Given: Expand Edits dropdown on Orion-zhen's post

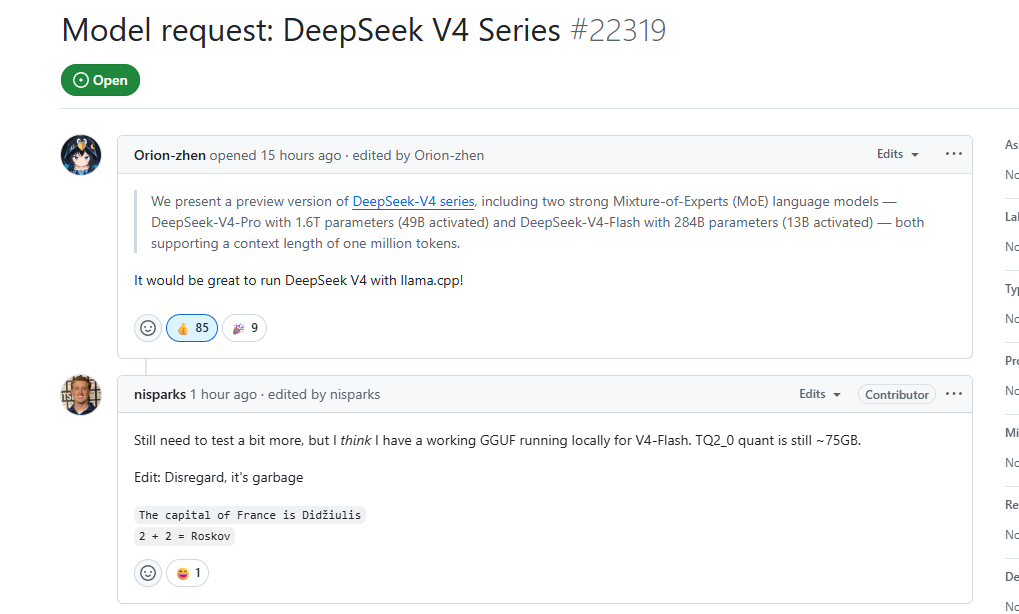Looking at the screenshot, I should (897, 154).
